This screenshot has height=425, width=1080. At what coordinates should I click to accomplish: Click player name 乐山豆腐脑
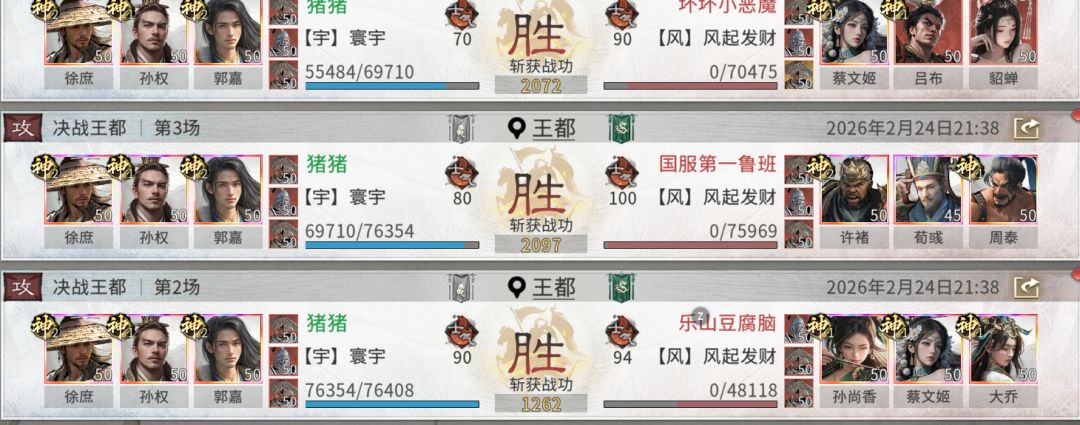727,323
